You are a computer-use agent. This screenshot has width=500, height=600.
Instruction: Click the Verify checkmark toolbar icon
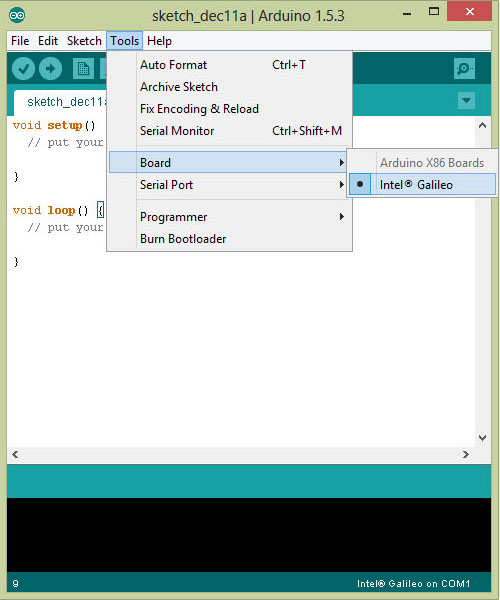(23, 69)
